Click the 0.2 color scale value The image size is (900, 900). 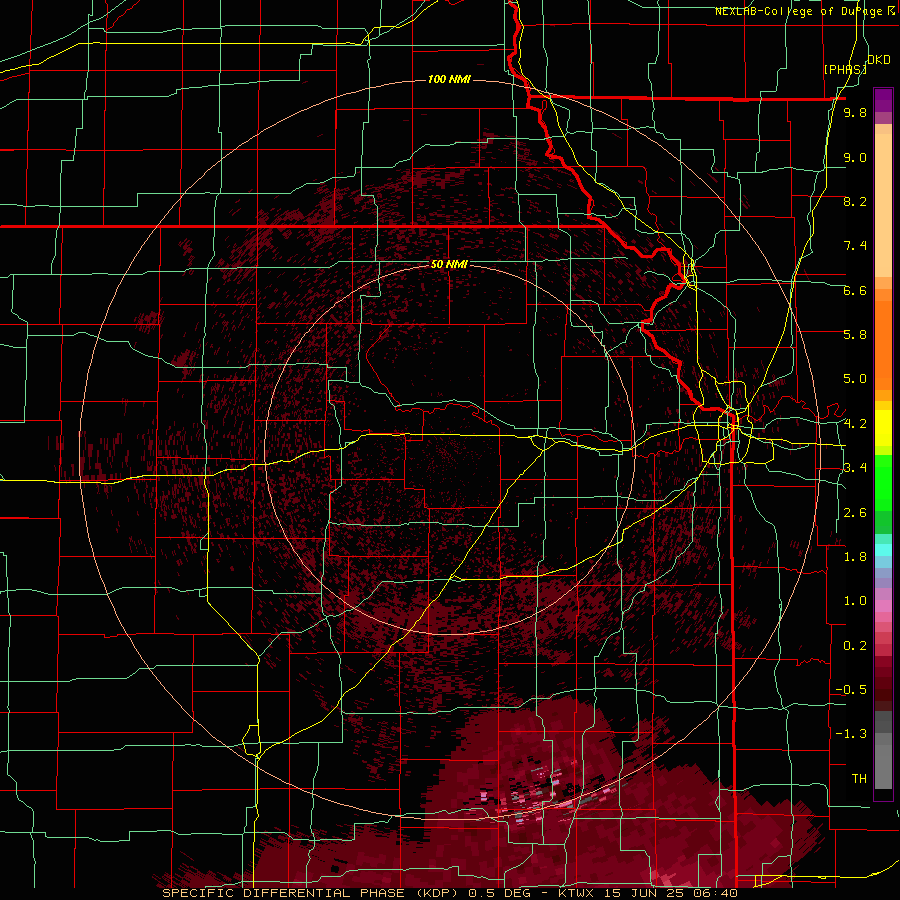coord(855,646)
